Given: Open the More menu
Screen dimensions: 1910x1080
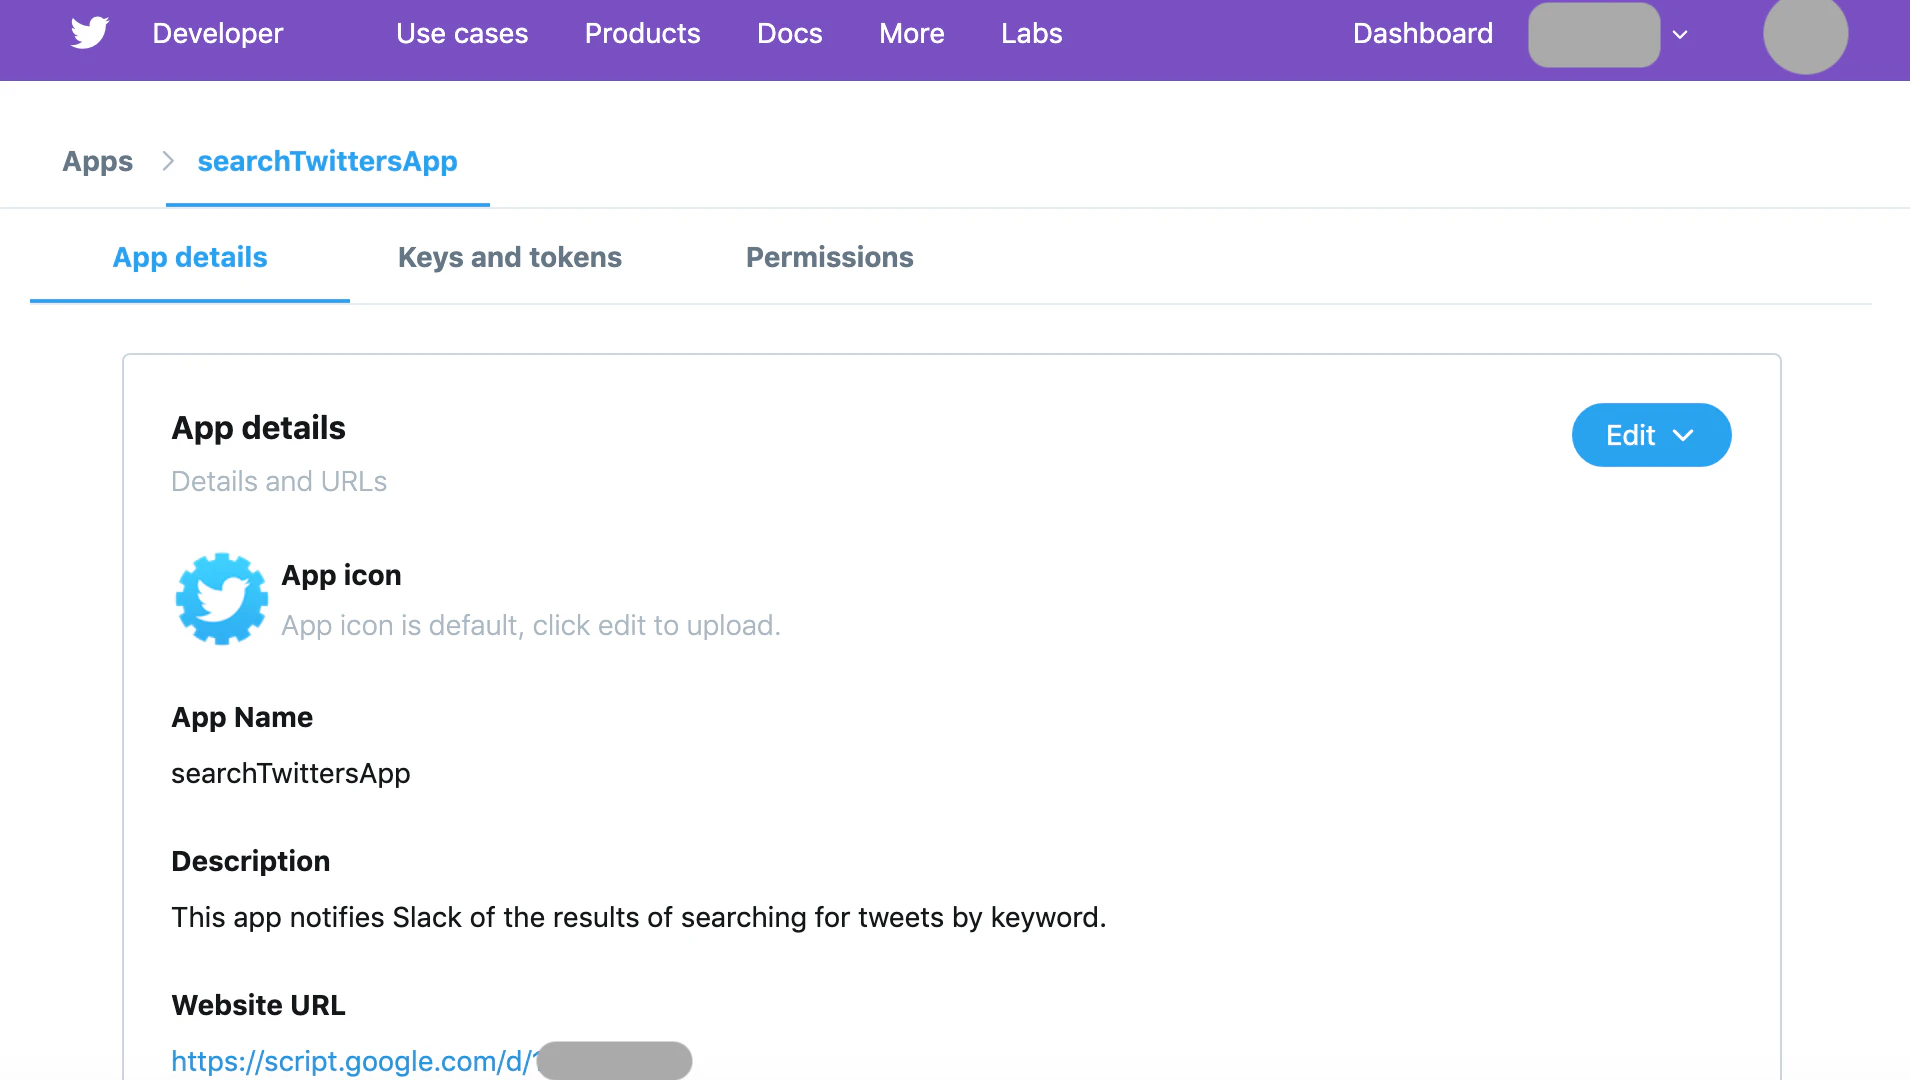Looking at the screenshot, I should [911, 34].
